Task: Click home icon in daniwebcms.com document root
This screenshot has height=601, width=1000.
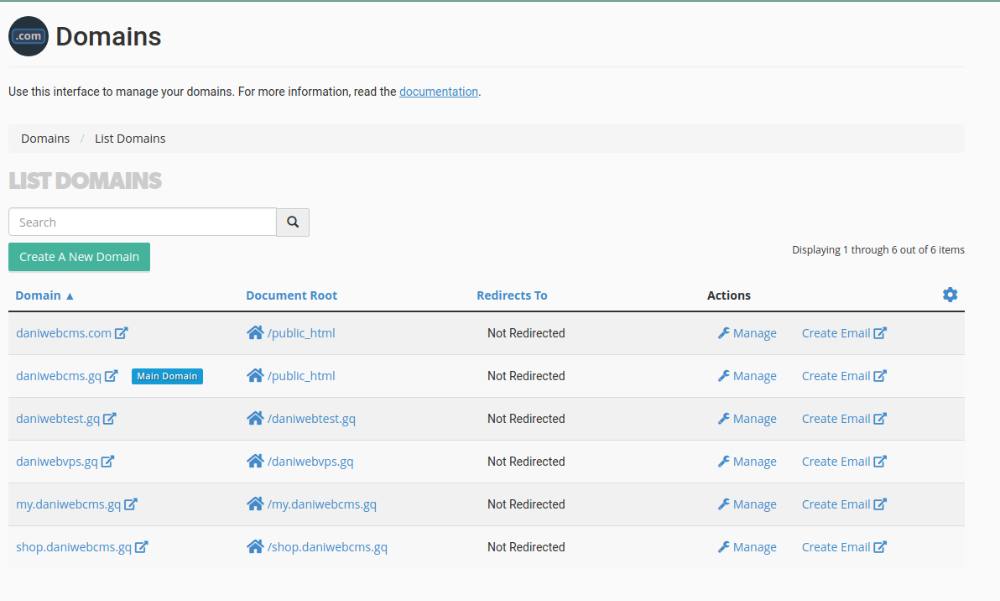Action: pyautogui.click(x=255, y=332)
